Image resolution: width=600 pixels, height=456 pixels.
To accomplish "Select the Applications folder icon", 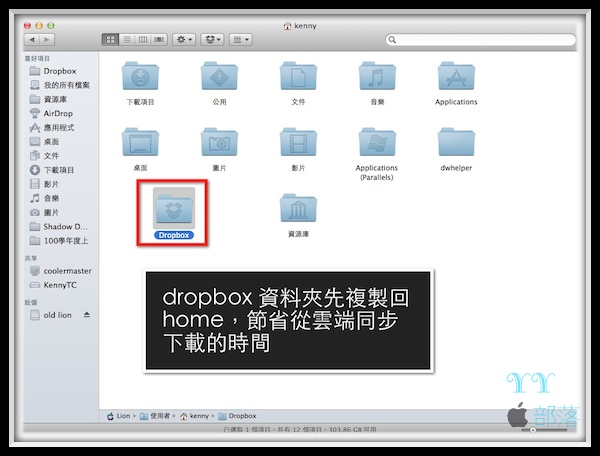I will click(x=456, y=76).
